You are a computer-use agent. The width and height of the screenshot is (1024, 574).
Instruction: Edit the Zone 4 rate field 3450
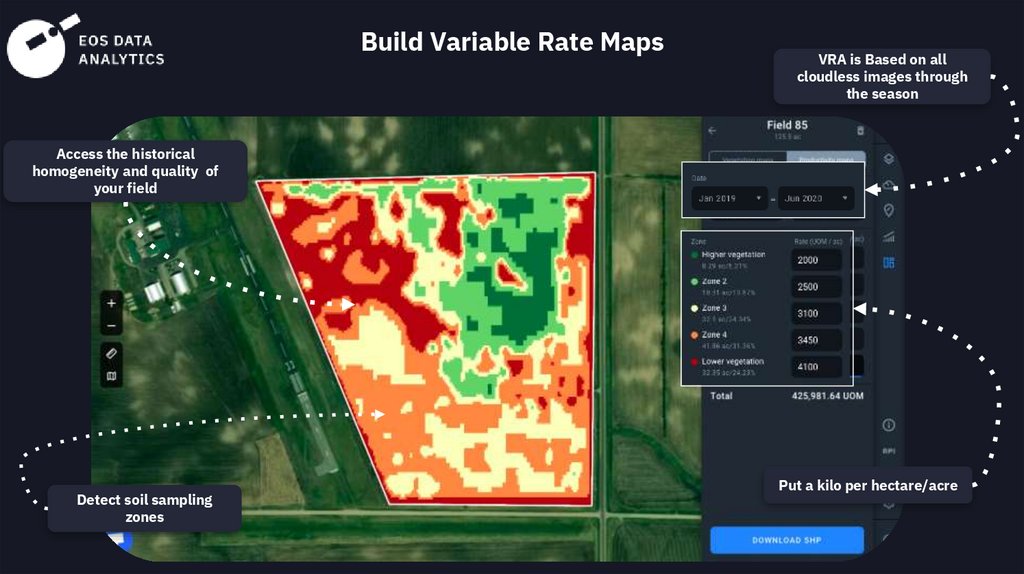click(816, 340)
